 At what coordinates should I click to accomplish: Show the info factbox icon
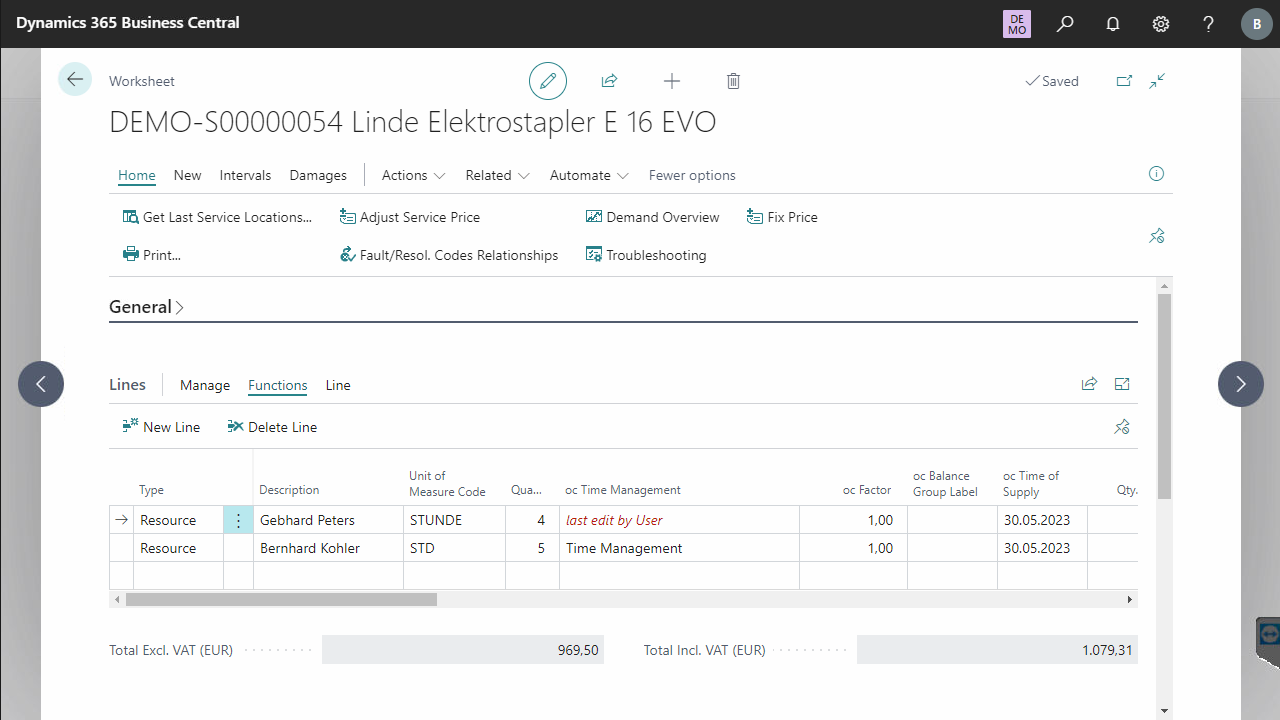coord(1157,174)
